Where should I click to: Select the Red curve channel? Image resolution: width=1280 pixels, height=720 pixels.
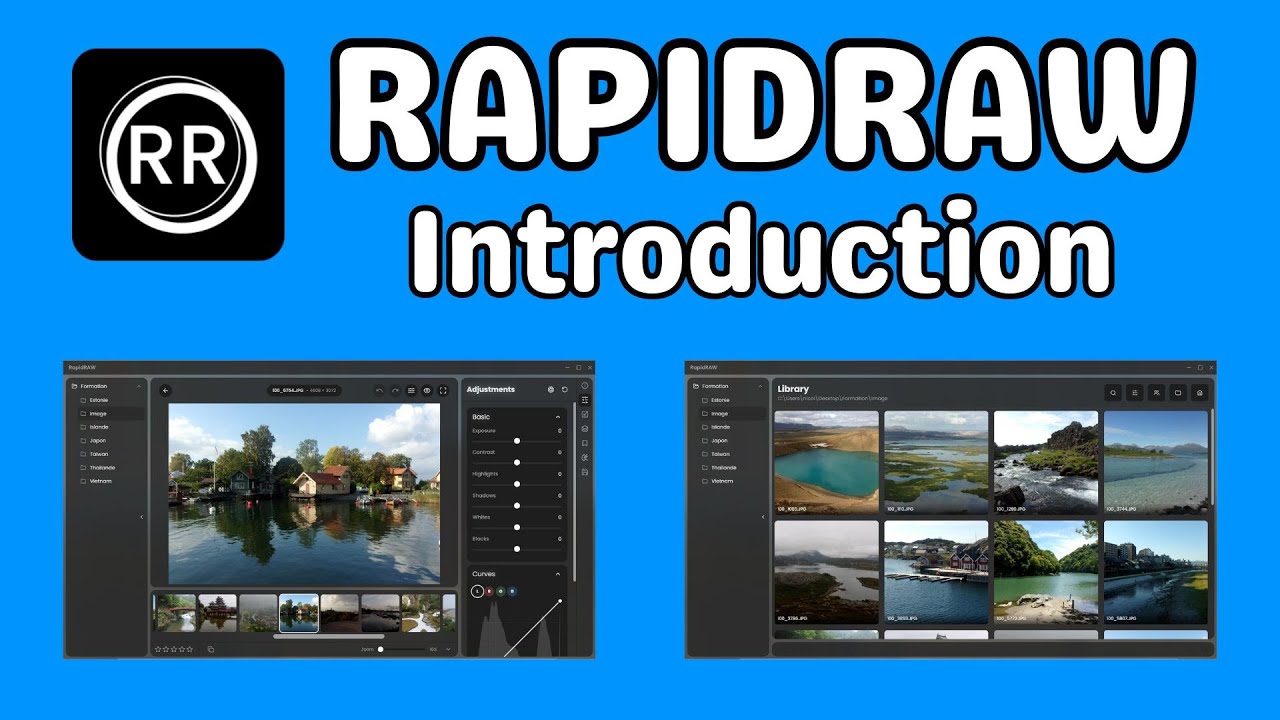click(489, 591)
